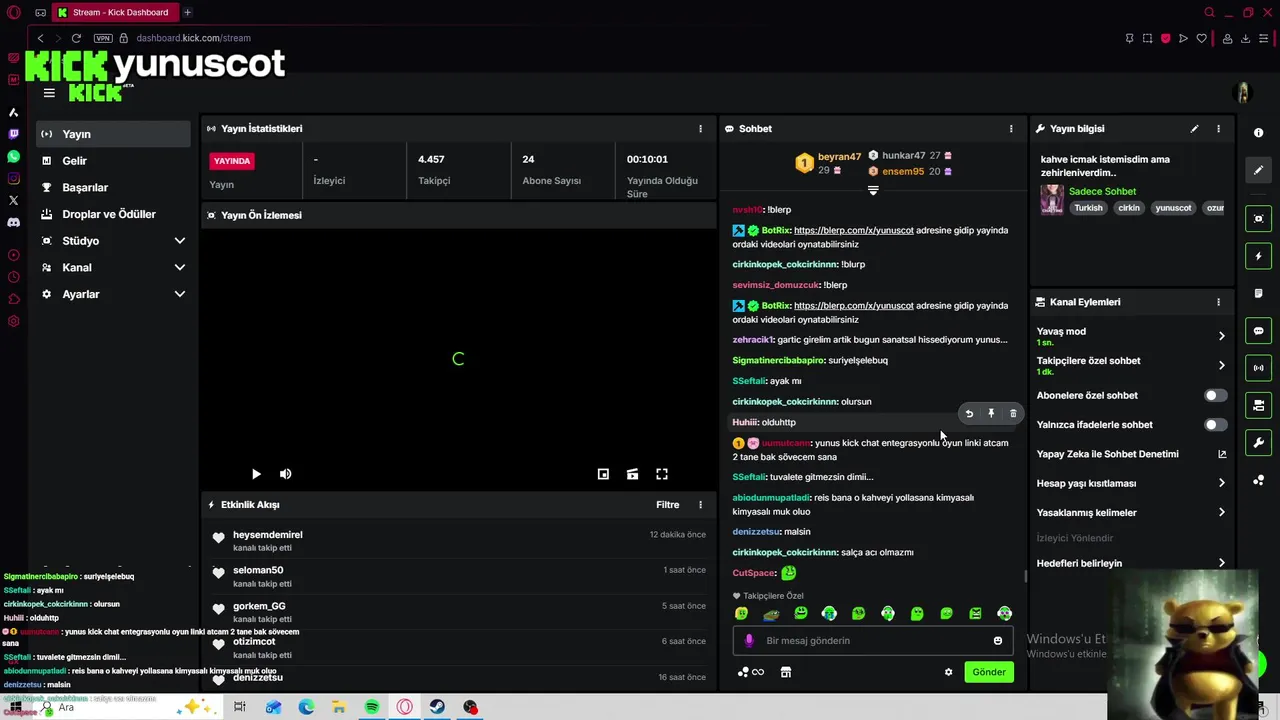Open Sohbet panel three-dot menu
1280x720 pixels.
(x=1011, y=129)
